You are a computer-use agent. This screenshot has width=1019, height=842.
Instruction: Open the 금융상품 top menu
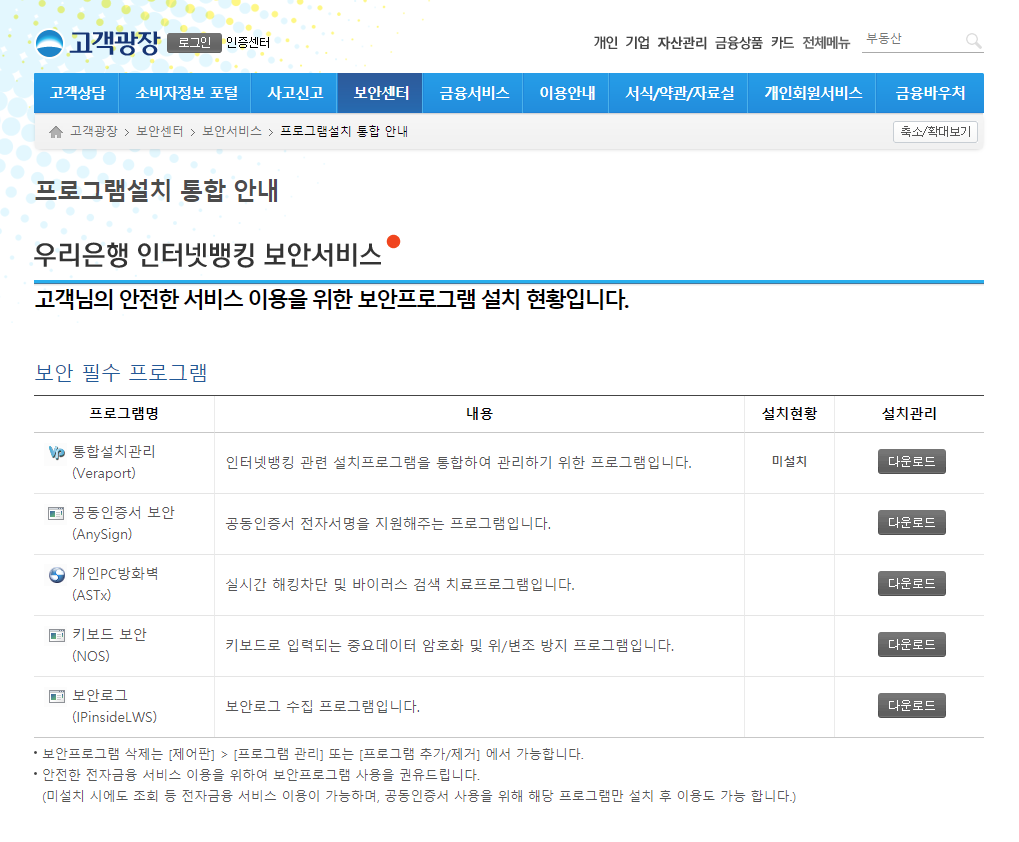click(x=738, y=43)
